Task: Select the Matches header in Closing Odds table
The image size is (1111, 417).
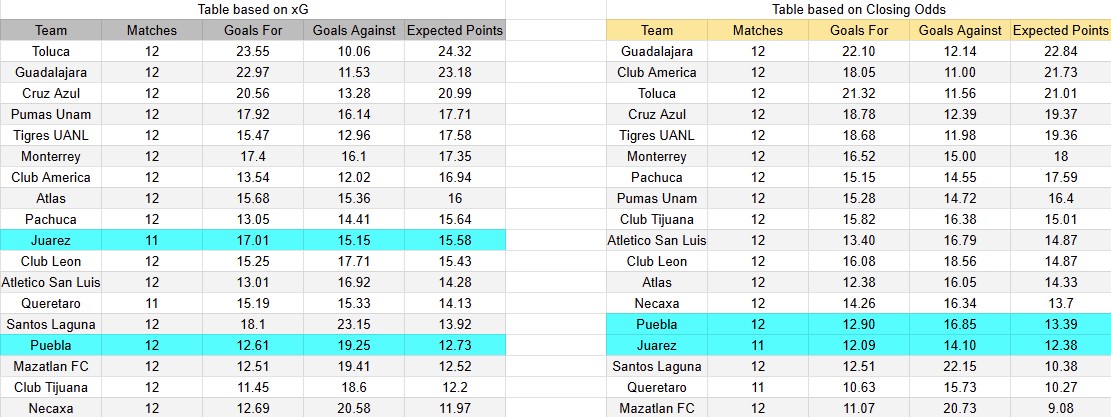Action: pos(758,30)
